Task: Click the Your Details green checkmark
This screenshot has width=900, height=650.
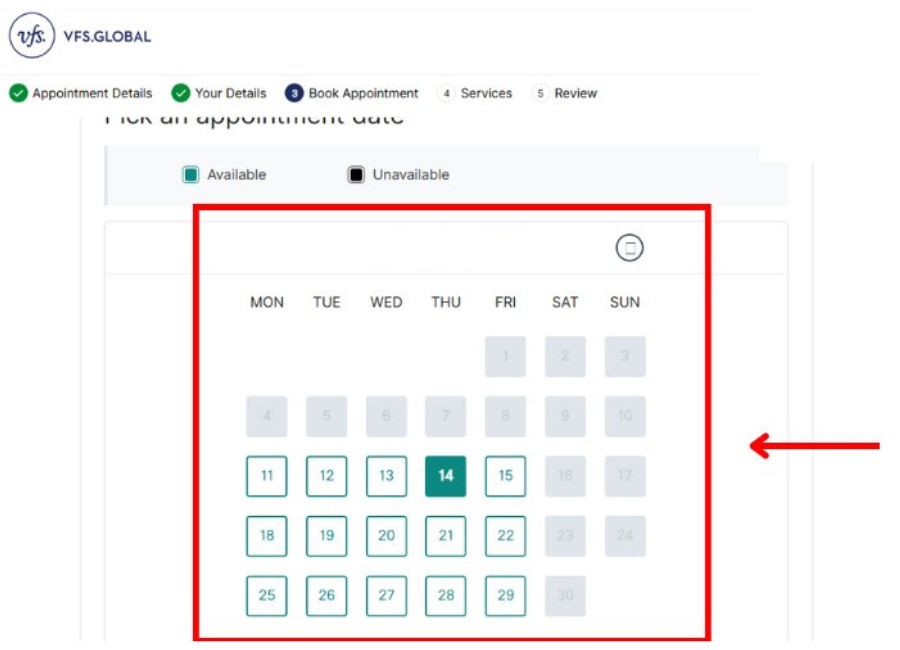Action: pyautogui.click(x=181, y=93)
